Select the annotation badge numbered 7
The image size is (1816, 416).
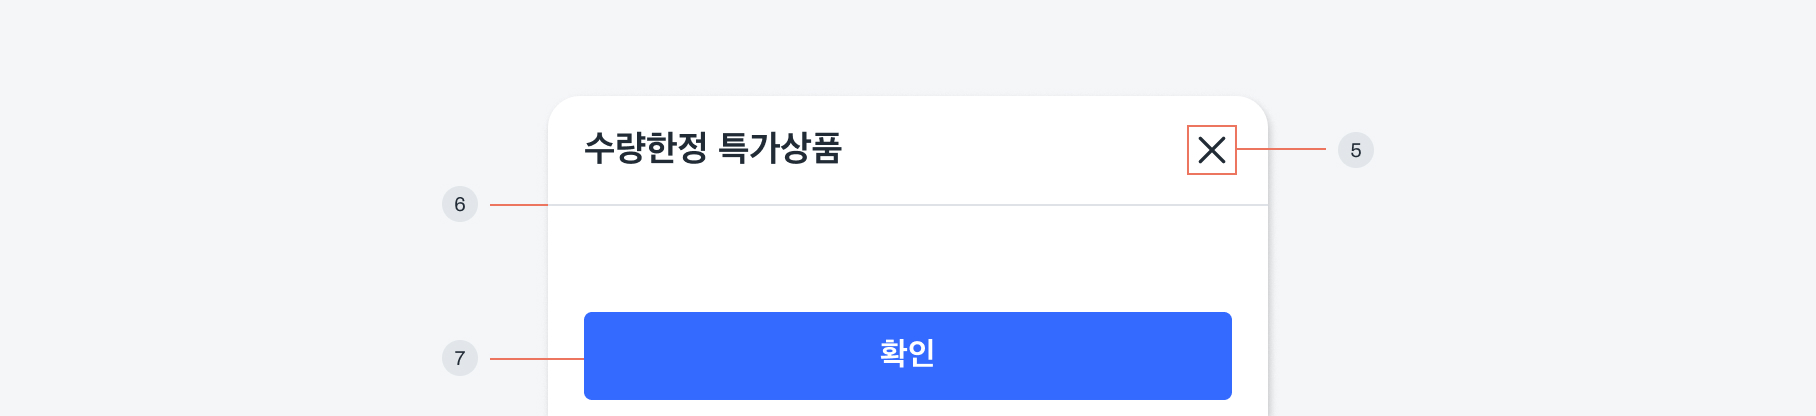click(460, 358)
